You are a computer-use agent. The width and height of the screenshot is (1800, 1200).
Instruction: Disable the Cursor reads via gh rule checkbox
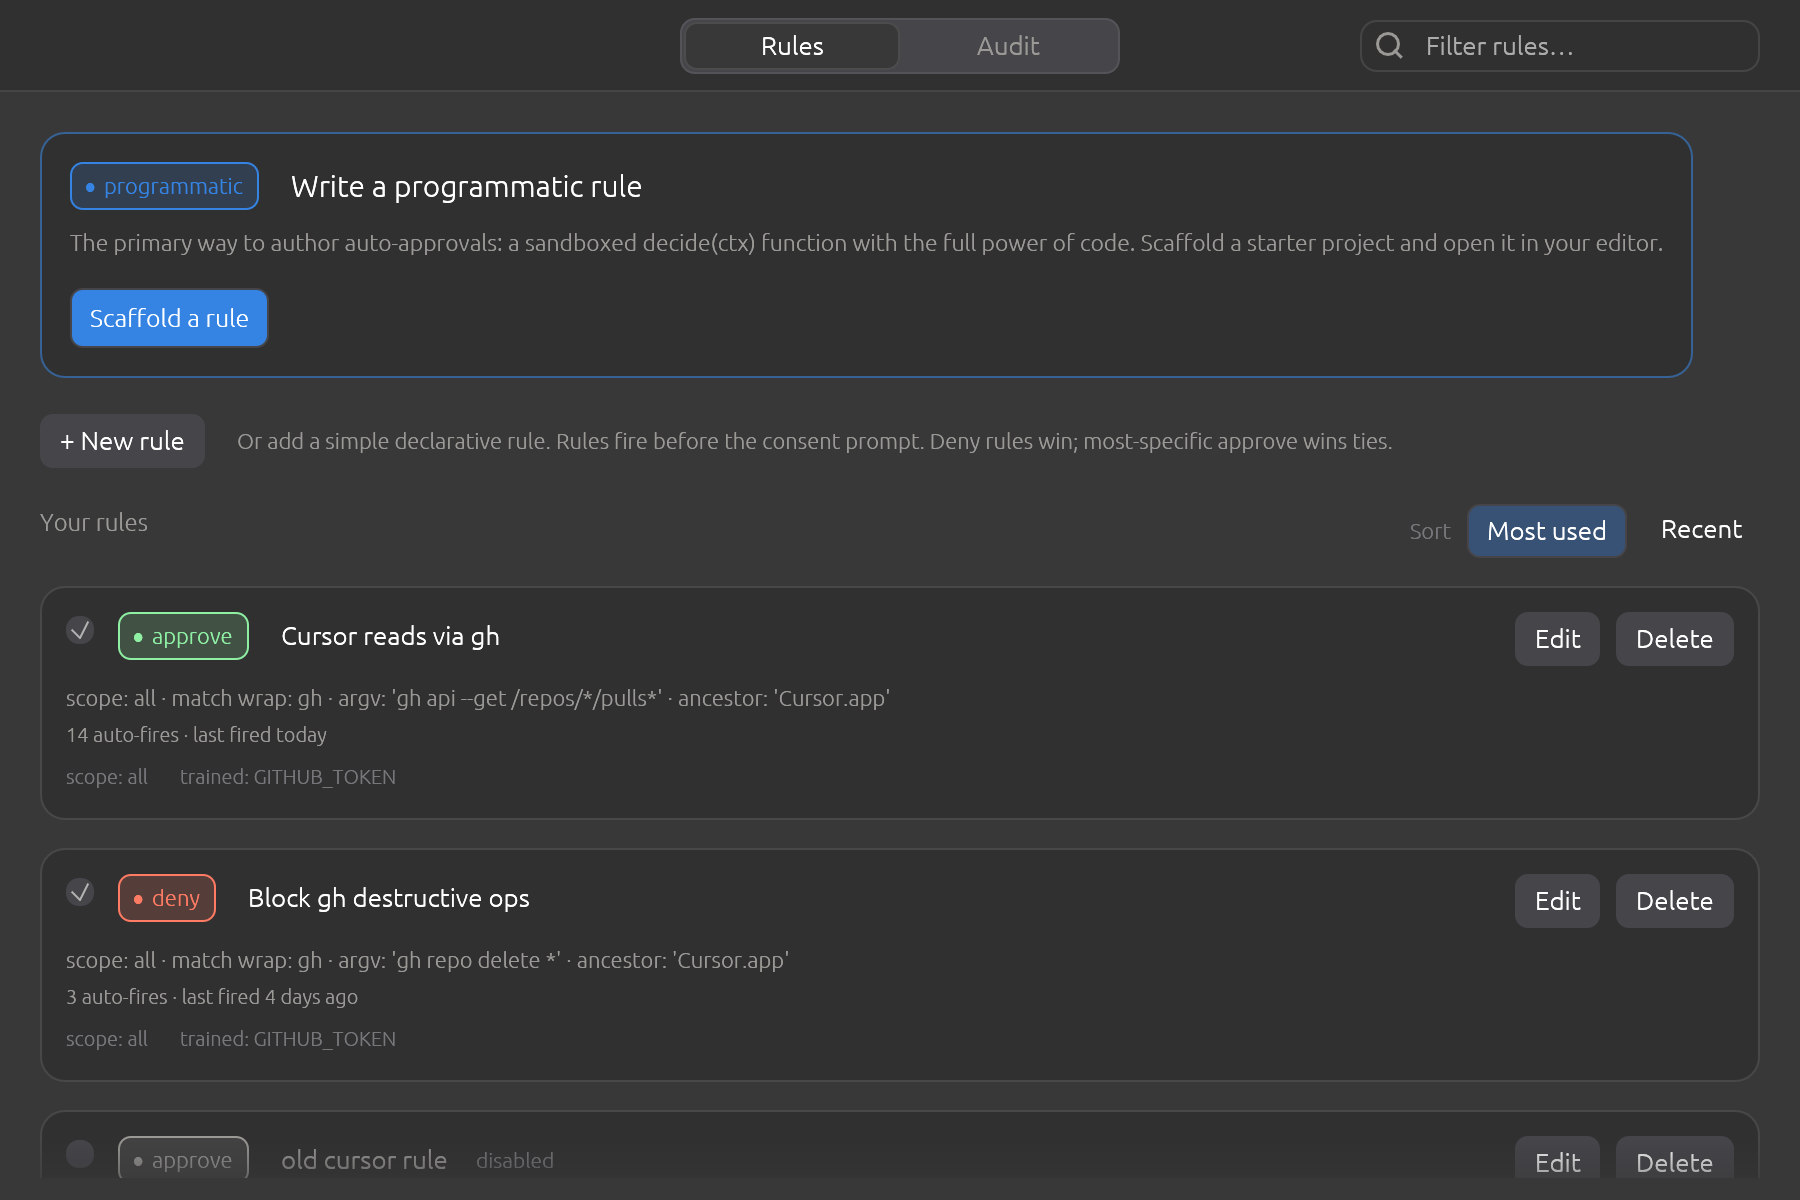(x=80, y=630)
